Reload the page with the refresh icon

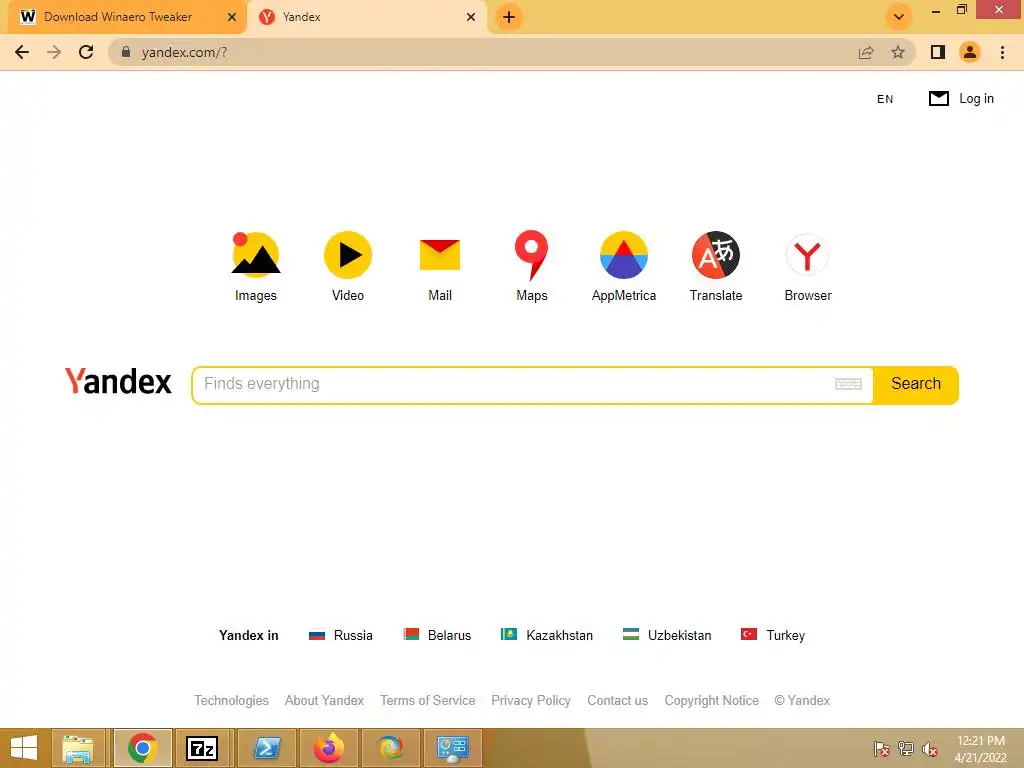tap(86, 52)
